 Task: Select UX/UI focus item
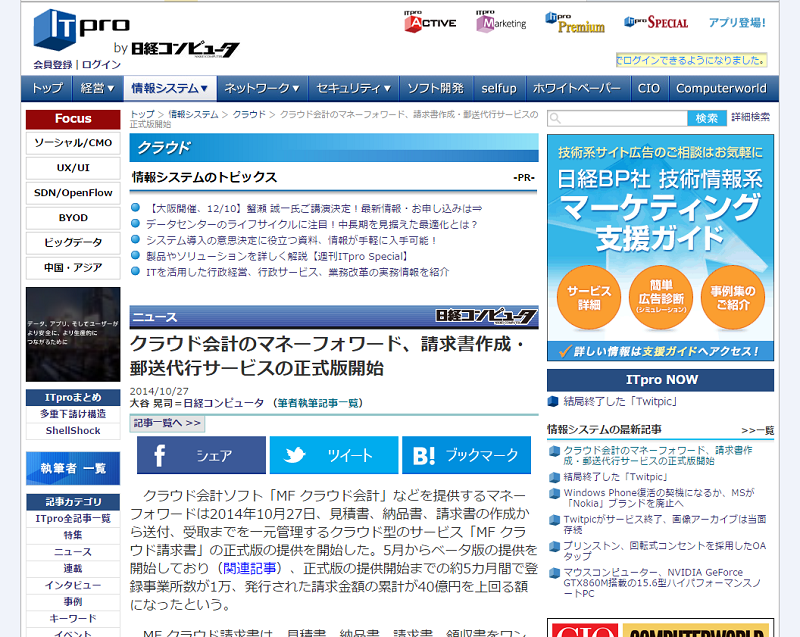(73, 168)
